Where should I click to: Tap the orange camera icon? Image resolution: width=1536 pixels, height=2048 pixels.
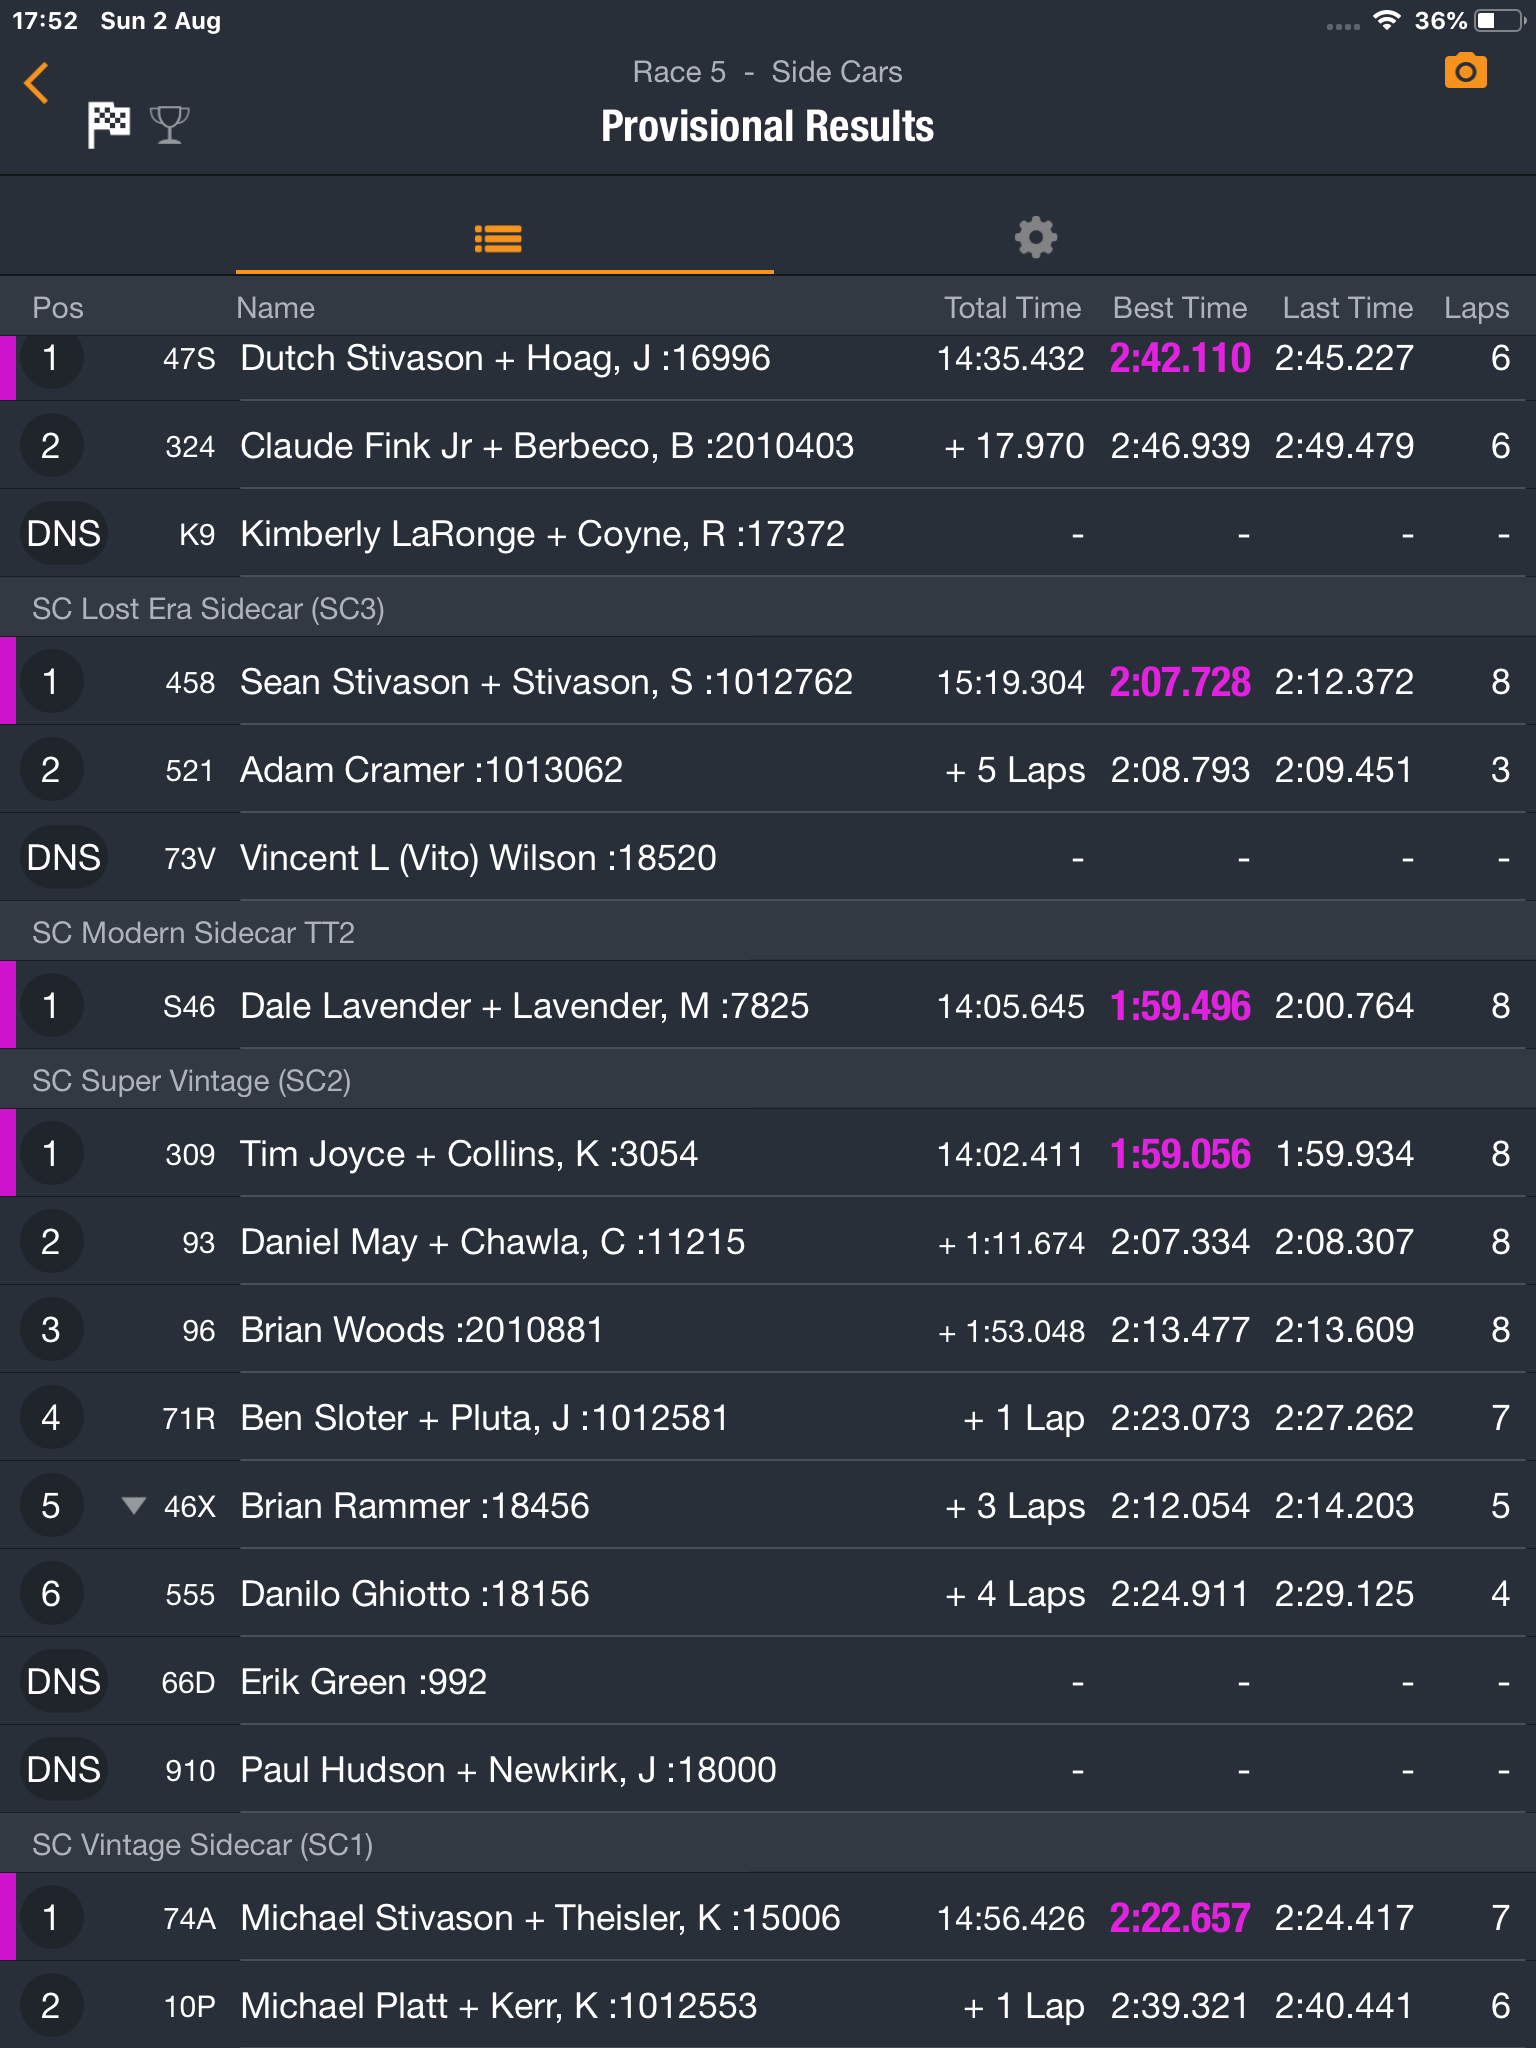[x=1465, y=71]
